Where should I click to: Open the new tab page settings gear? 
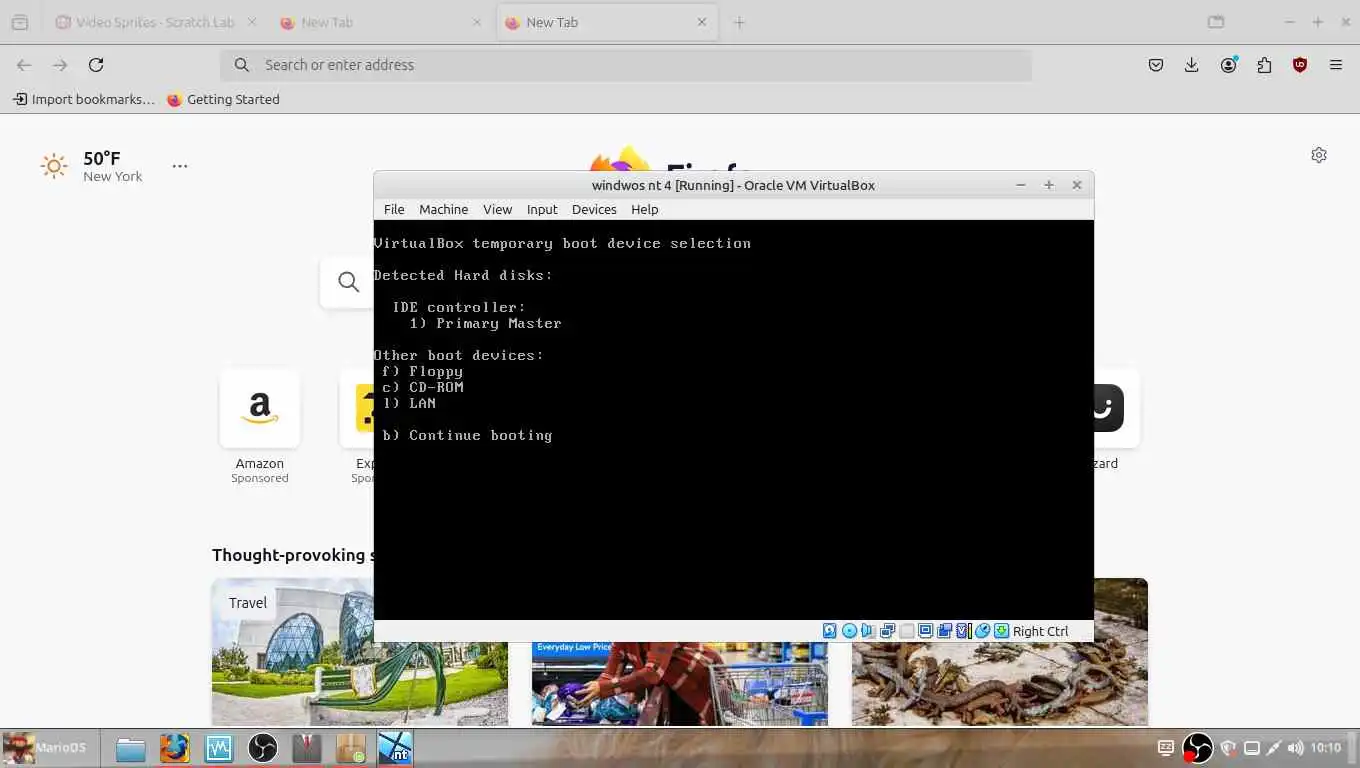1319,155
